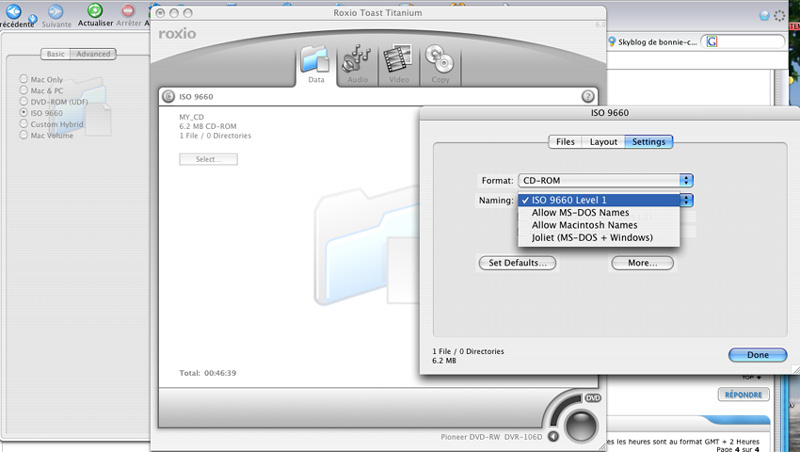Switch to the Layout tab

tap(603, 142)
